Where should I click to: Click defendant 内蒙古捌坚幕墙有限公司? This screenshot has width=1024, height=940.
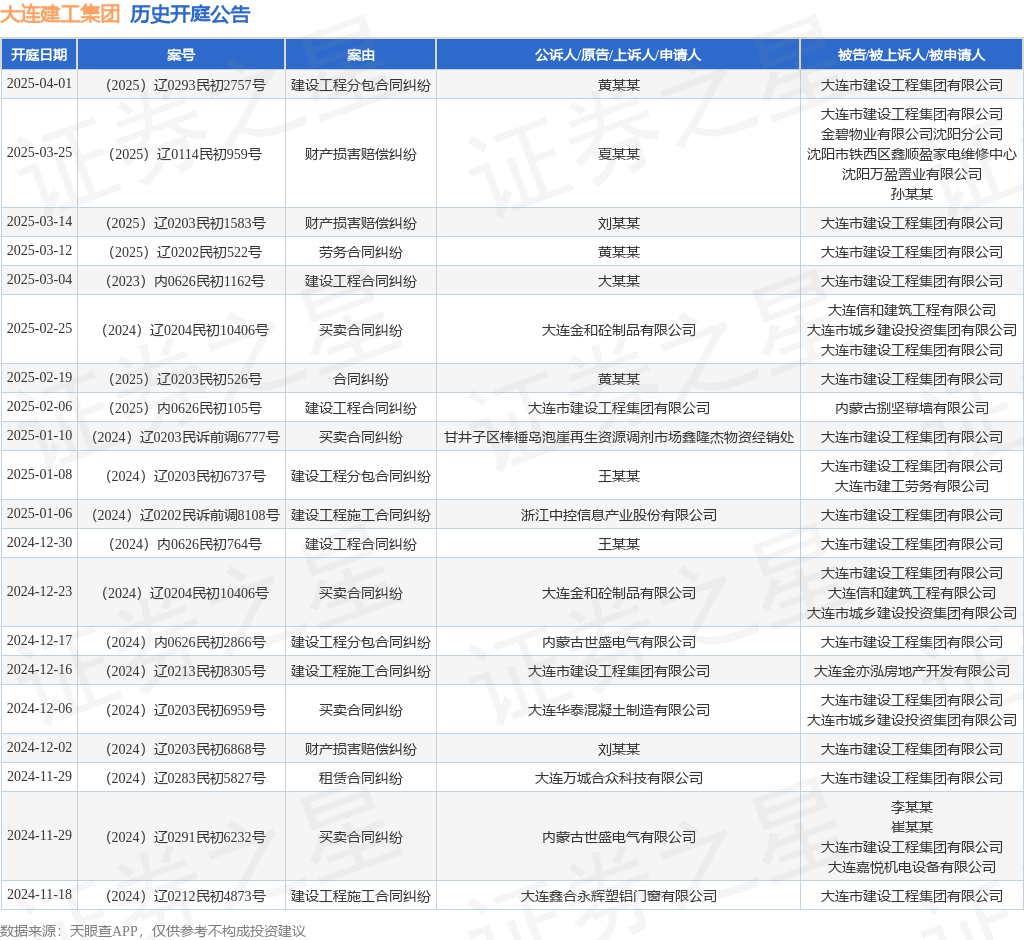(x=912, y=408)
